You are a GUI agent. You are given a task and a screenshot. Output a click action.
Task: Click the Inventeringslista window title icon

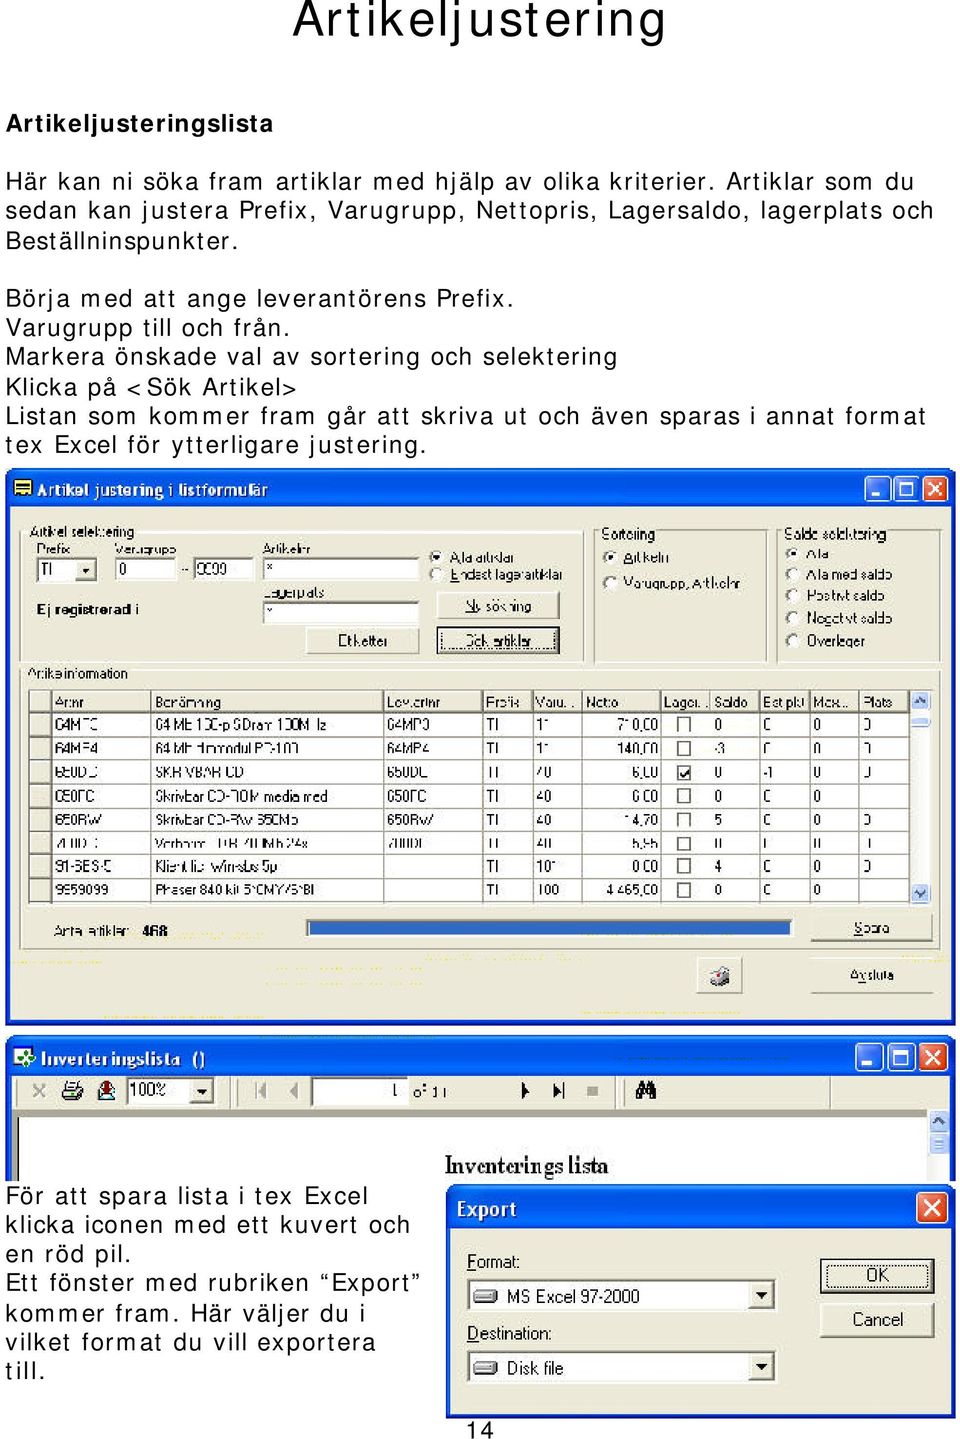24,1058
